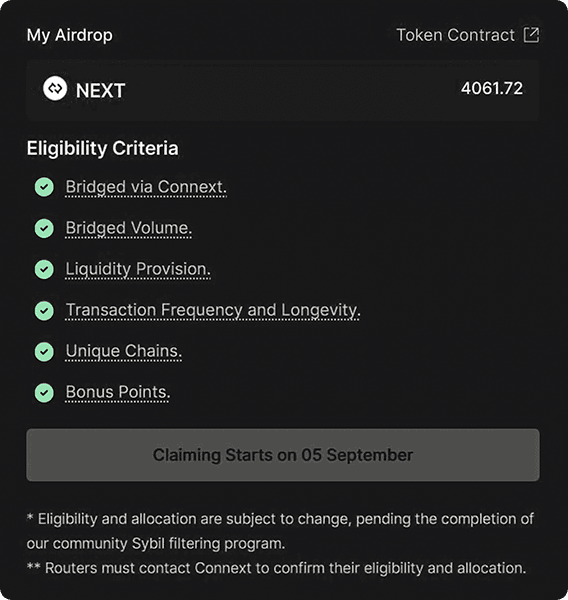
Task: Click the green check beside Bonus Points
Action: point(44,393)
